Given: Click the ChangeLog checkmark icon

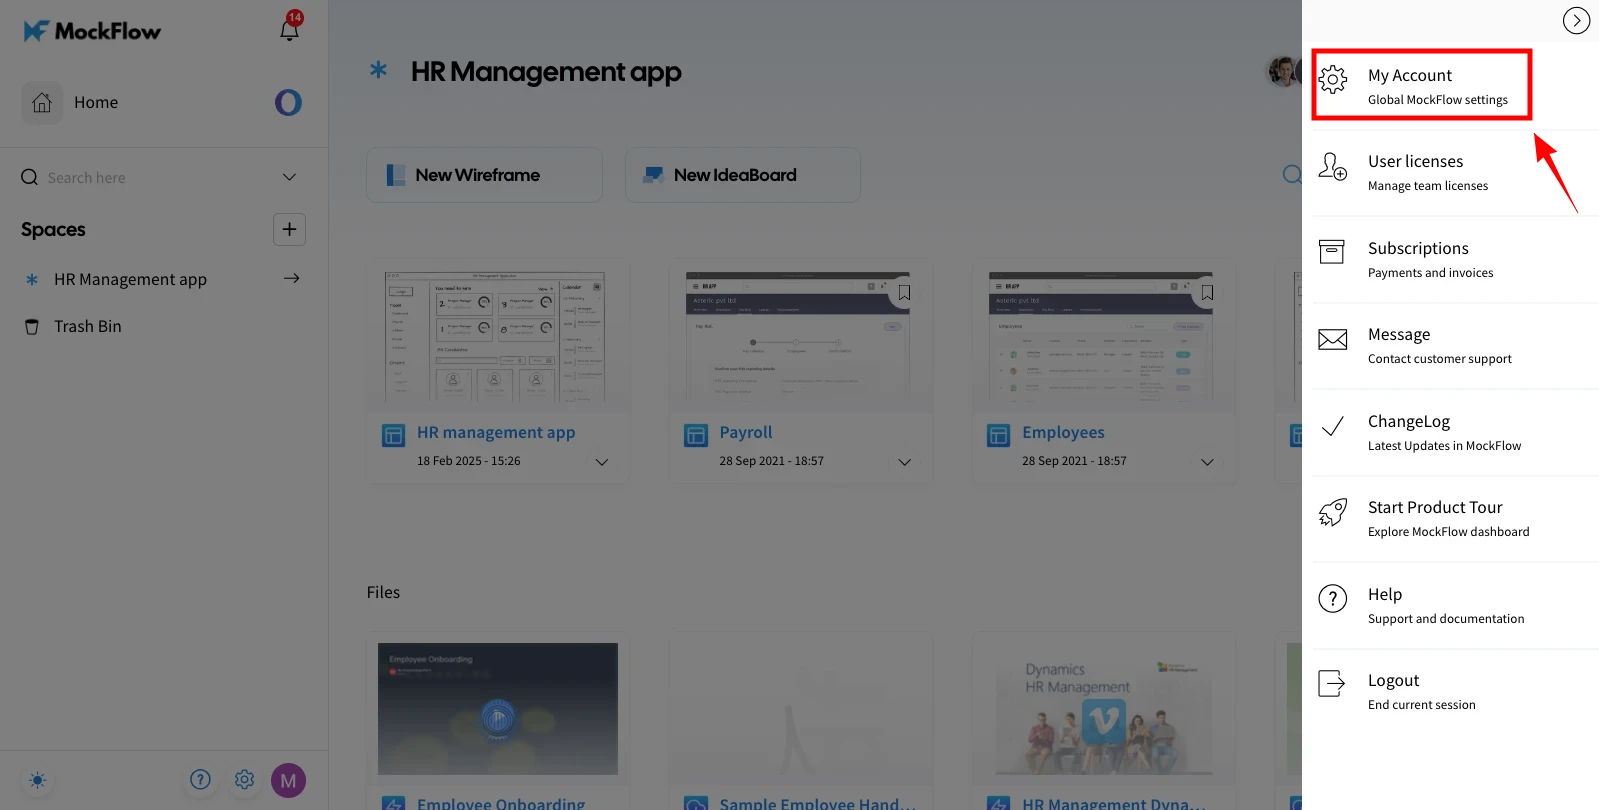Looking at the screenshot, I should coord(1332,427).
